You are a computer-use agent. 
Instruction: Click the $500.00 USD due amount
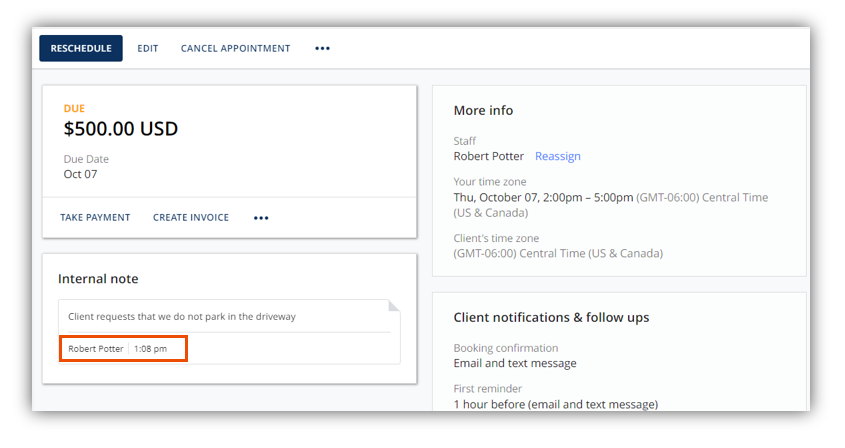[121, 129]
